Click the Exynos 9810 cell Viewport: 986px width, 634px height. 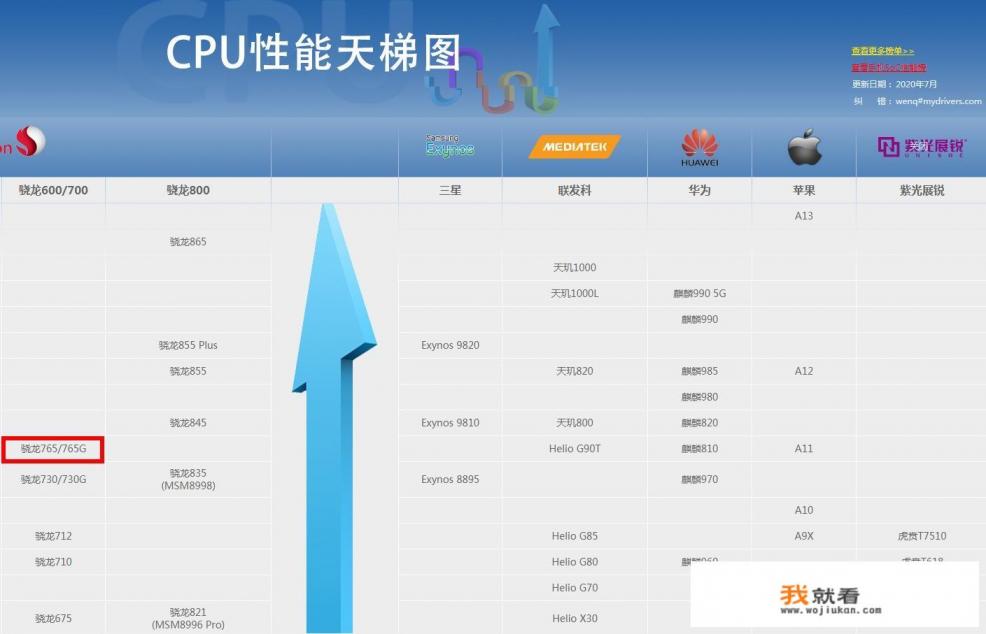[x=450, y=423]
